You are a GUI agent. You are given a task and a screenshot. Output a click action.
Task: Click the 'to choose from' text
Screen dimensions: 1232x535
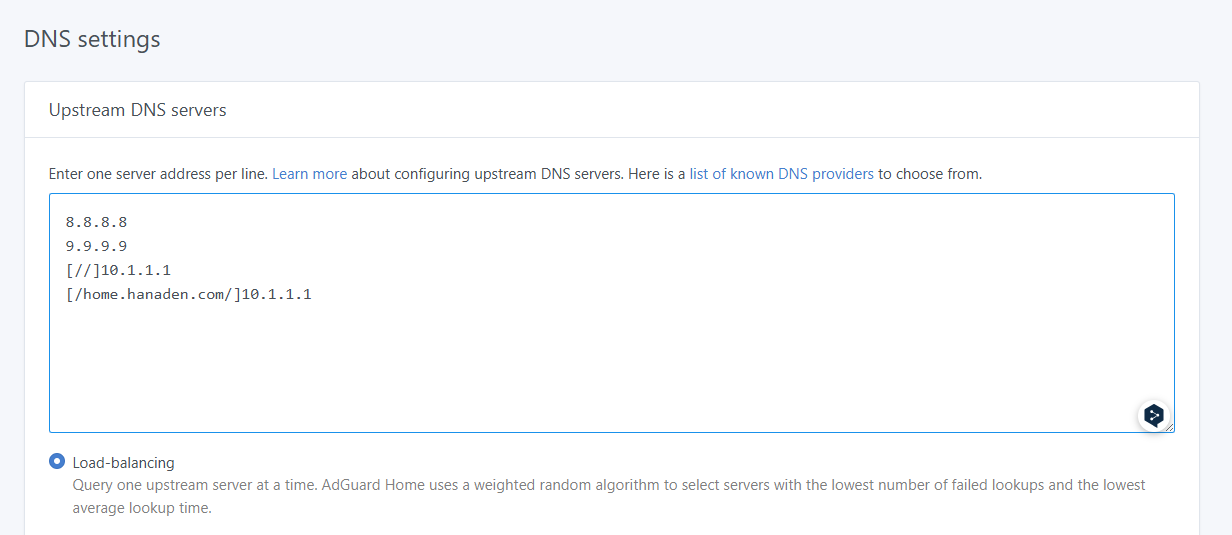(x=930, y=174)
